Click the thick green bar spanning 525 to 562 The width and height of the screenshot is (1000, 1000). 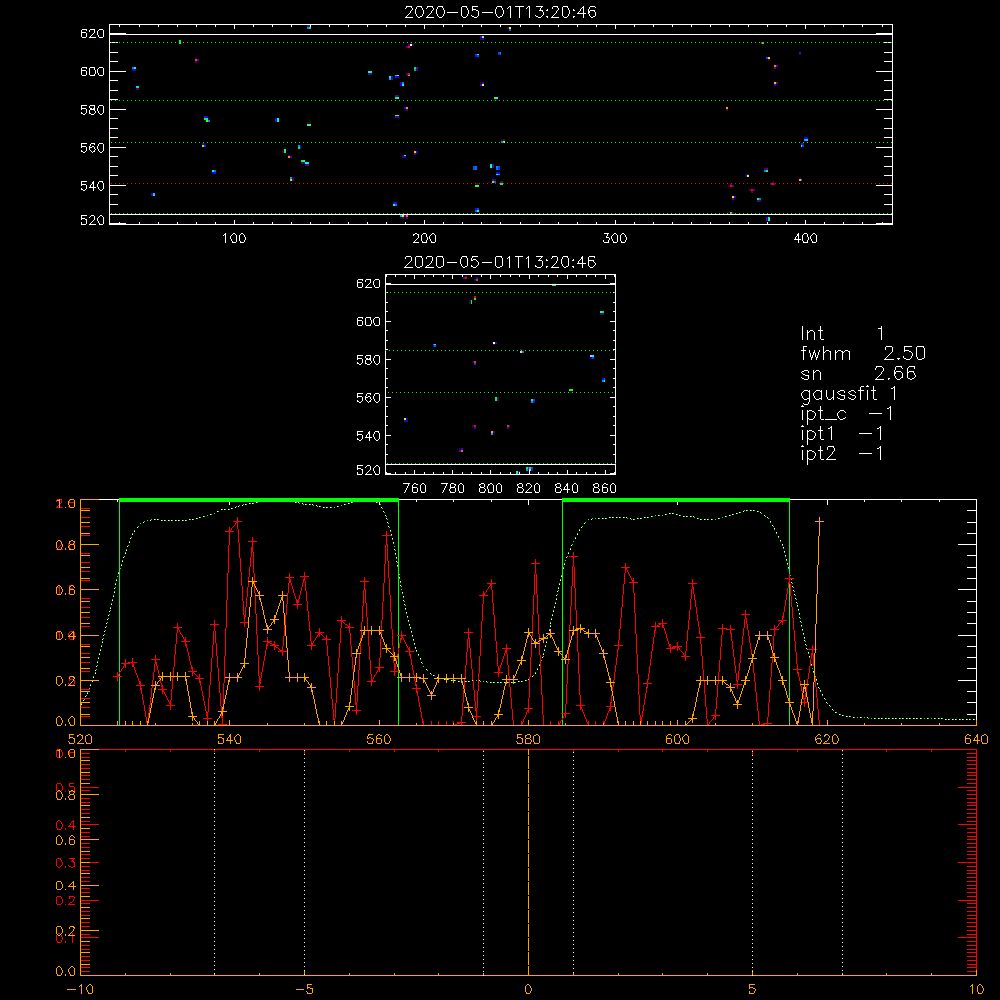pyautogui.click(x=259, y=500)
